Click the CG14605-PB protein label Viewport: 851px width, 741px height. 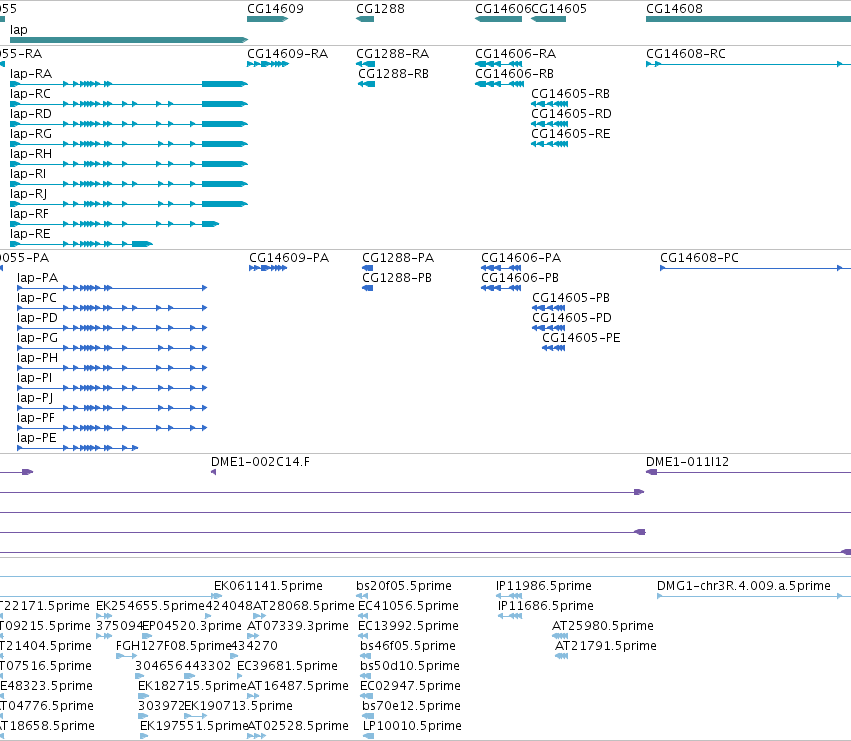pyautogui.click(x=571, y=298)
